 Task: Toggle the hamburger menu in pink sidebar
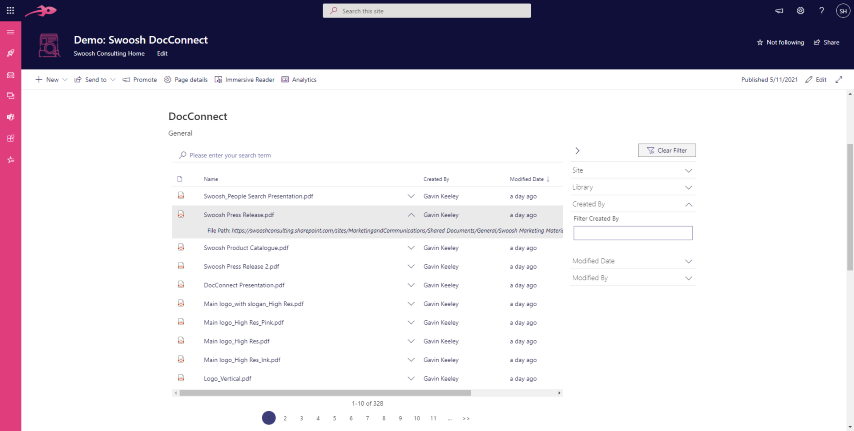(10, 32)
